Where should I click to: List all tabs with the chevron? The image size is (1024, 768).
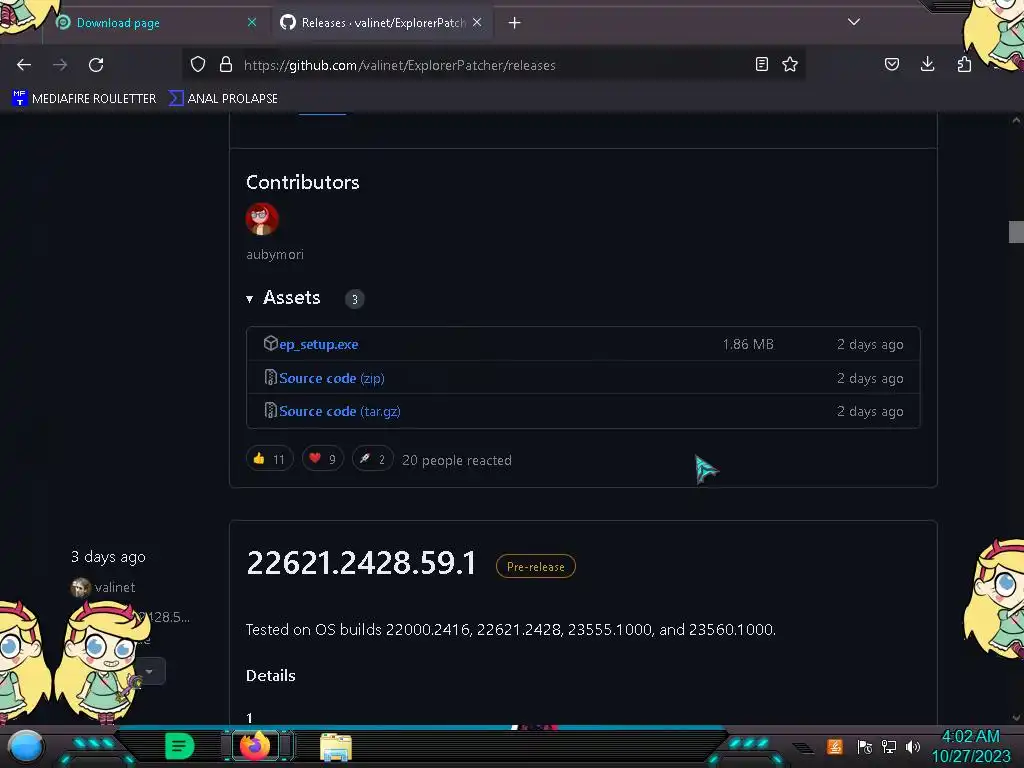(x=854, y=22)
